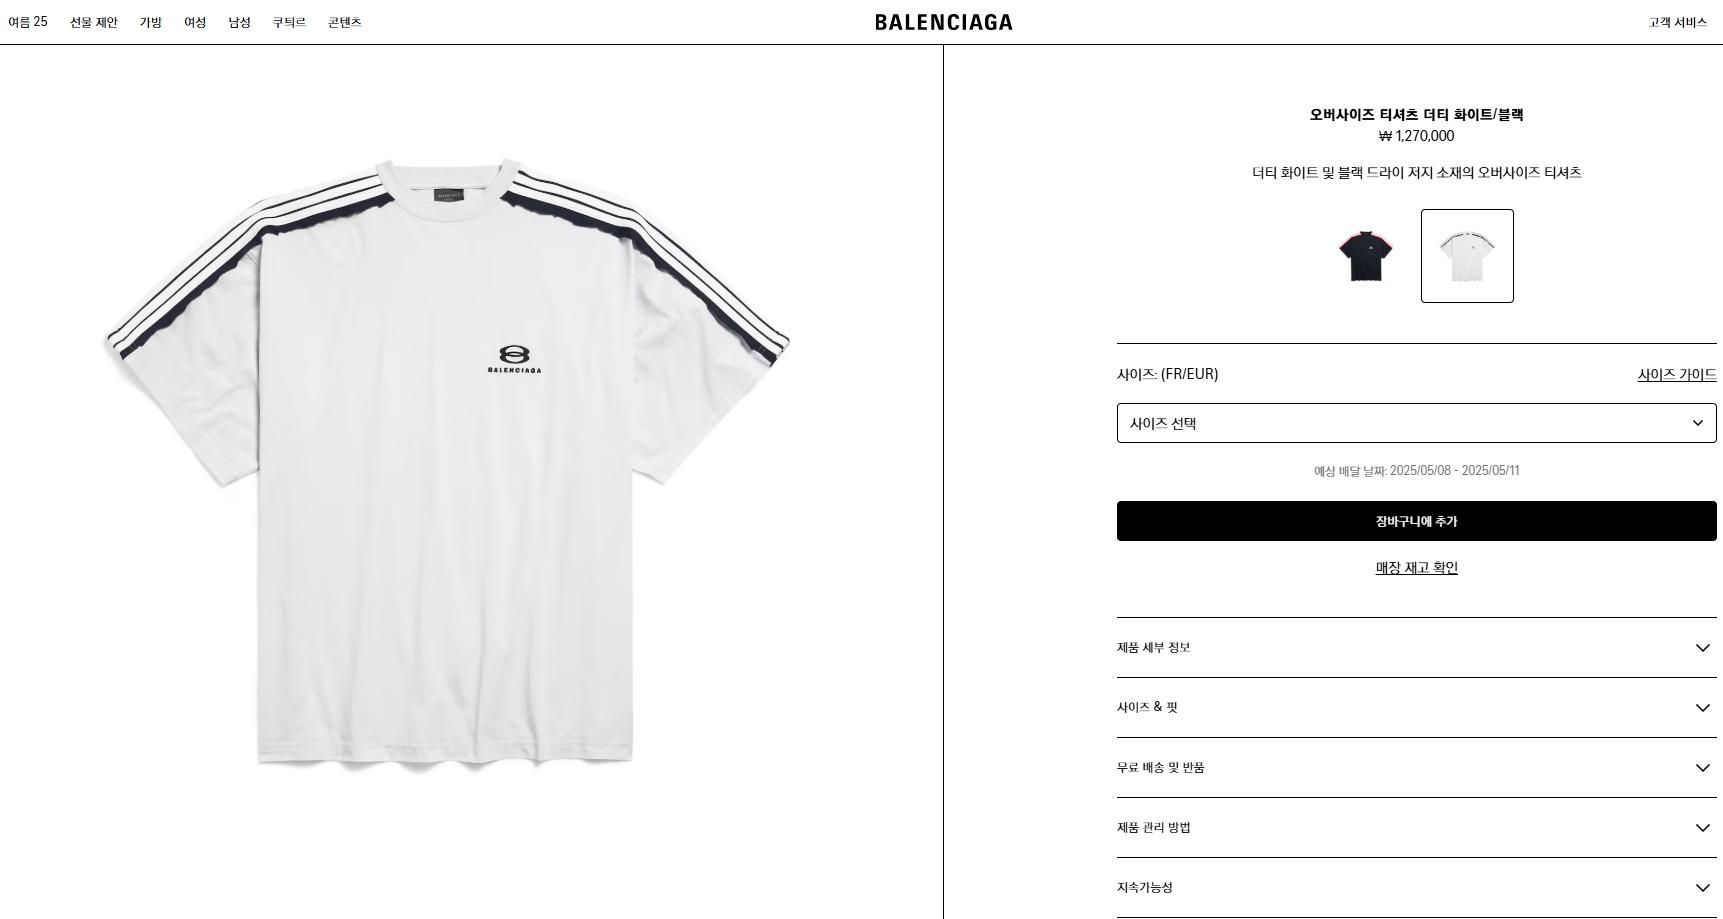Screen dimensions: 1723x919
Task: Check store stock via 매장 재고 확인
Action: pyautogui.click(x=1416, y=568)
